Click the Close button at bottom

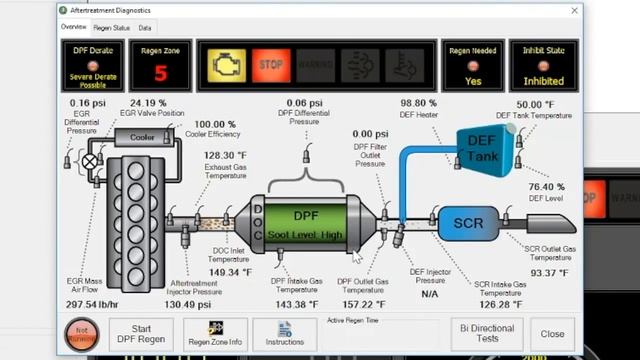pyautogui.click(x=552, y=334)
